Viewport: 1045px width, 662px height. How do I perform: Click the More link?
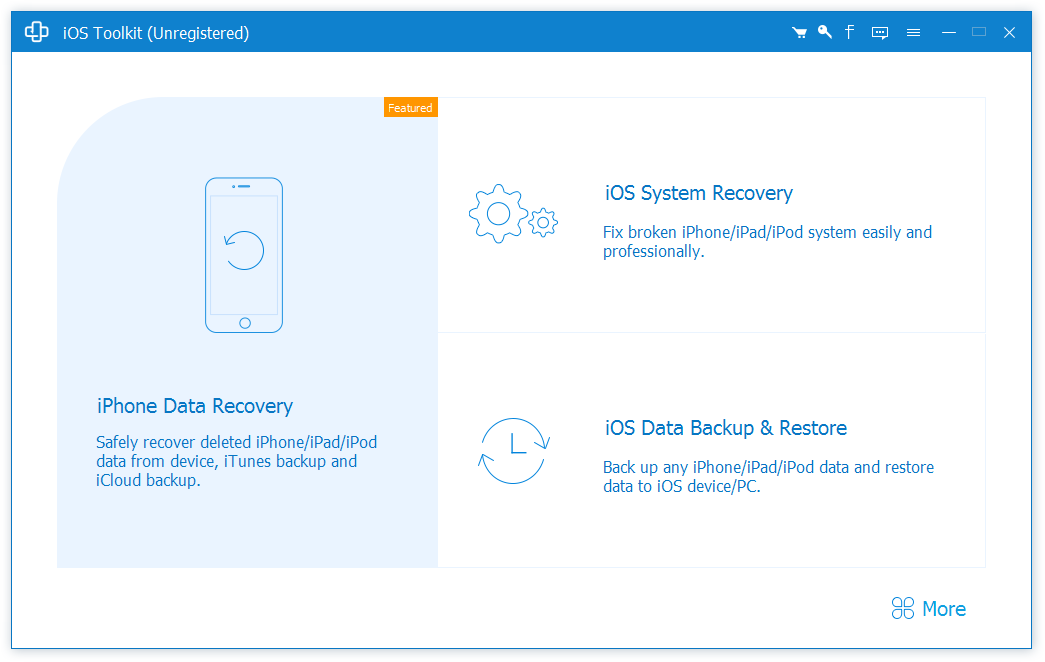click(944, 608)
